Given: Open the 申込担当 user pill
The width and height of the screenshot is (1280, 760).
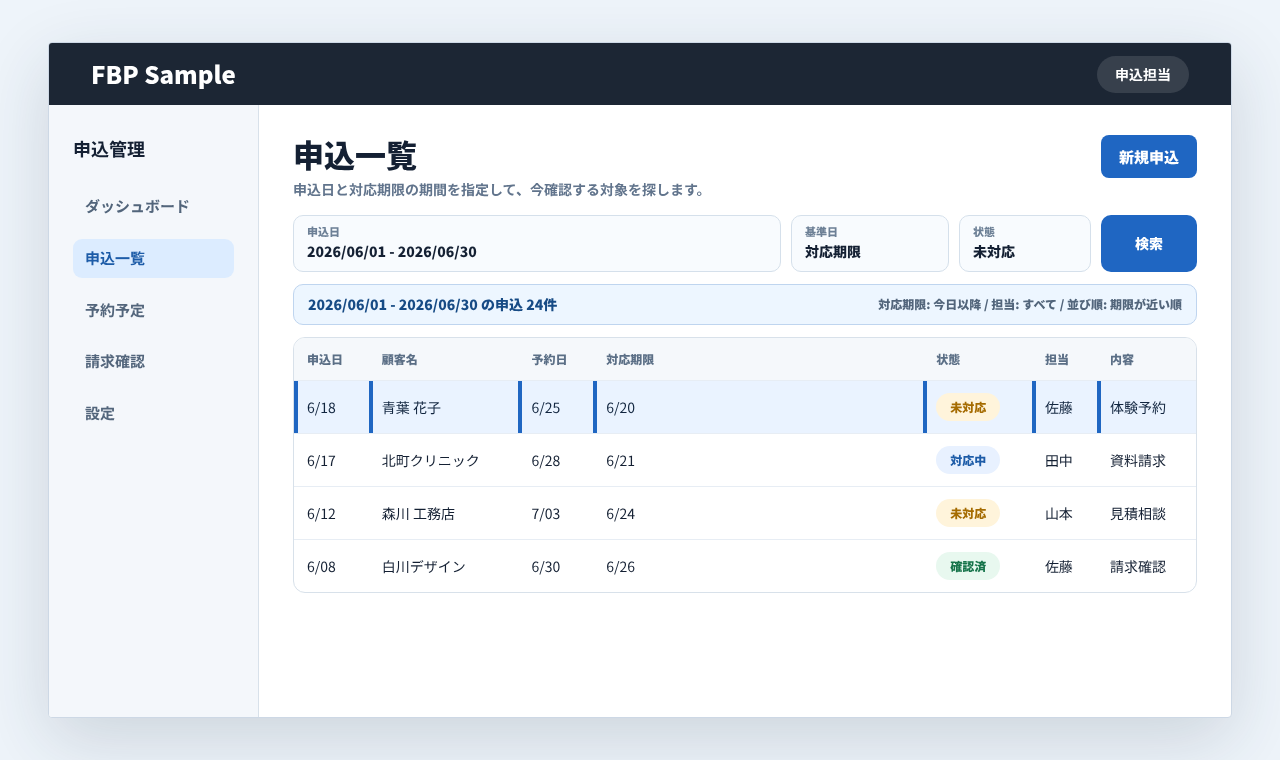Looking at the screenshot, I should (x=1142, y=75).
